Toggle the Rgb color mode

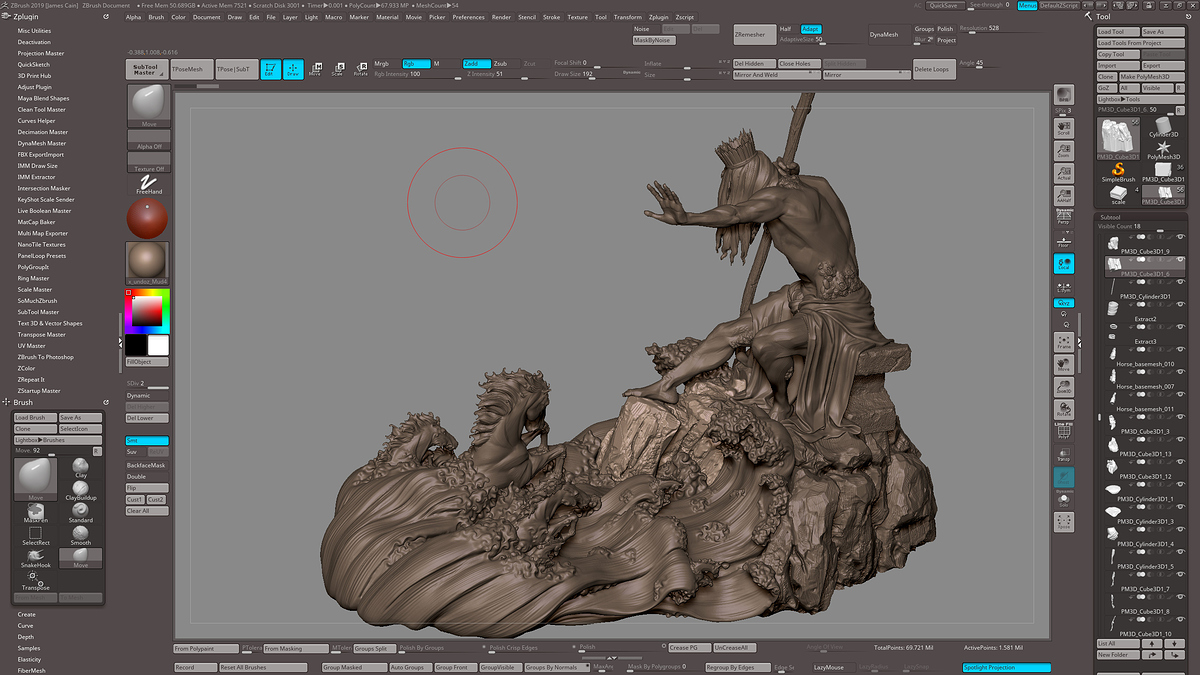tap(416, 63)
